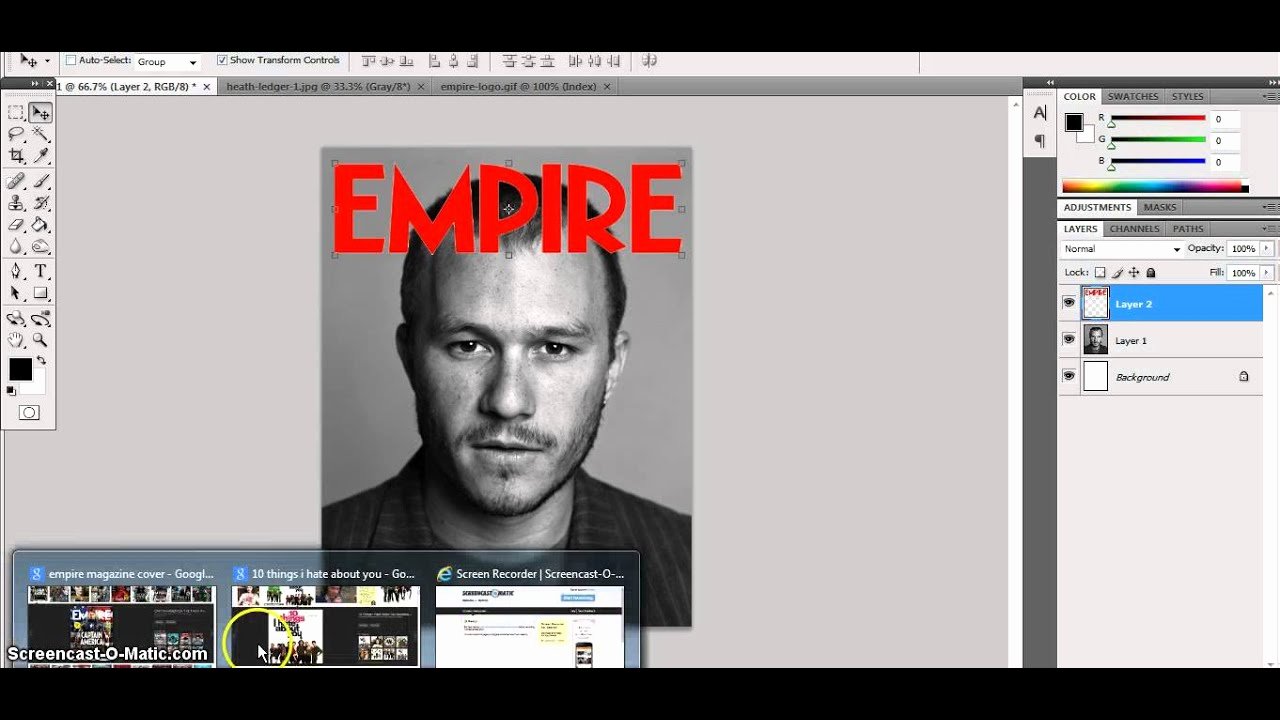Open Move tool preset picker arrow

pos(47,61)
